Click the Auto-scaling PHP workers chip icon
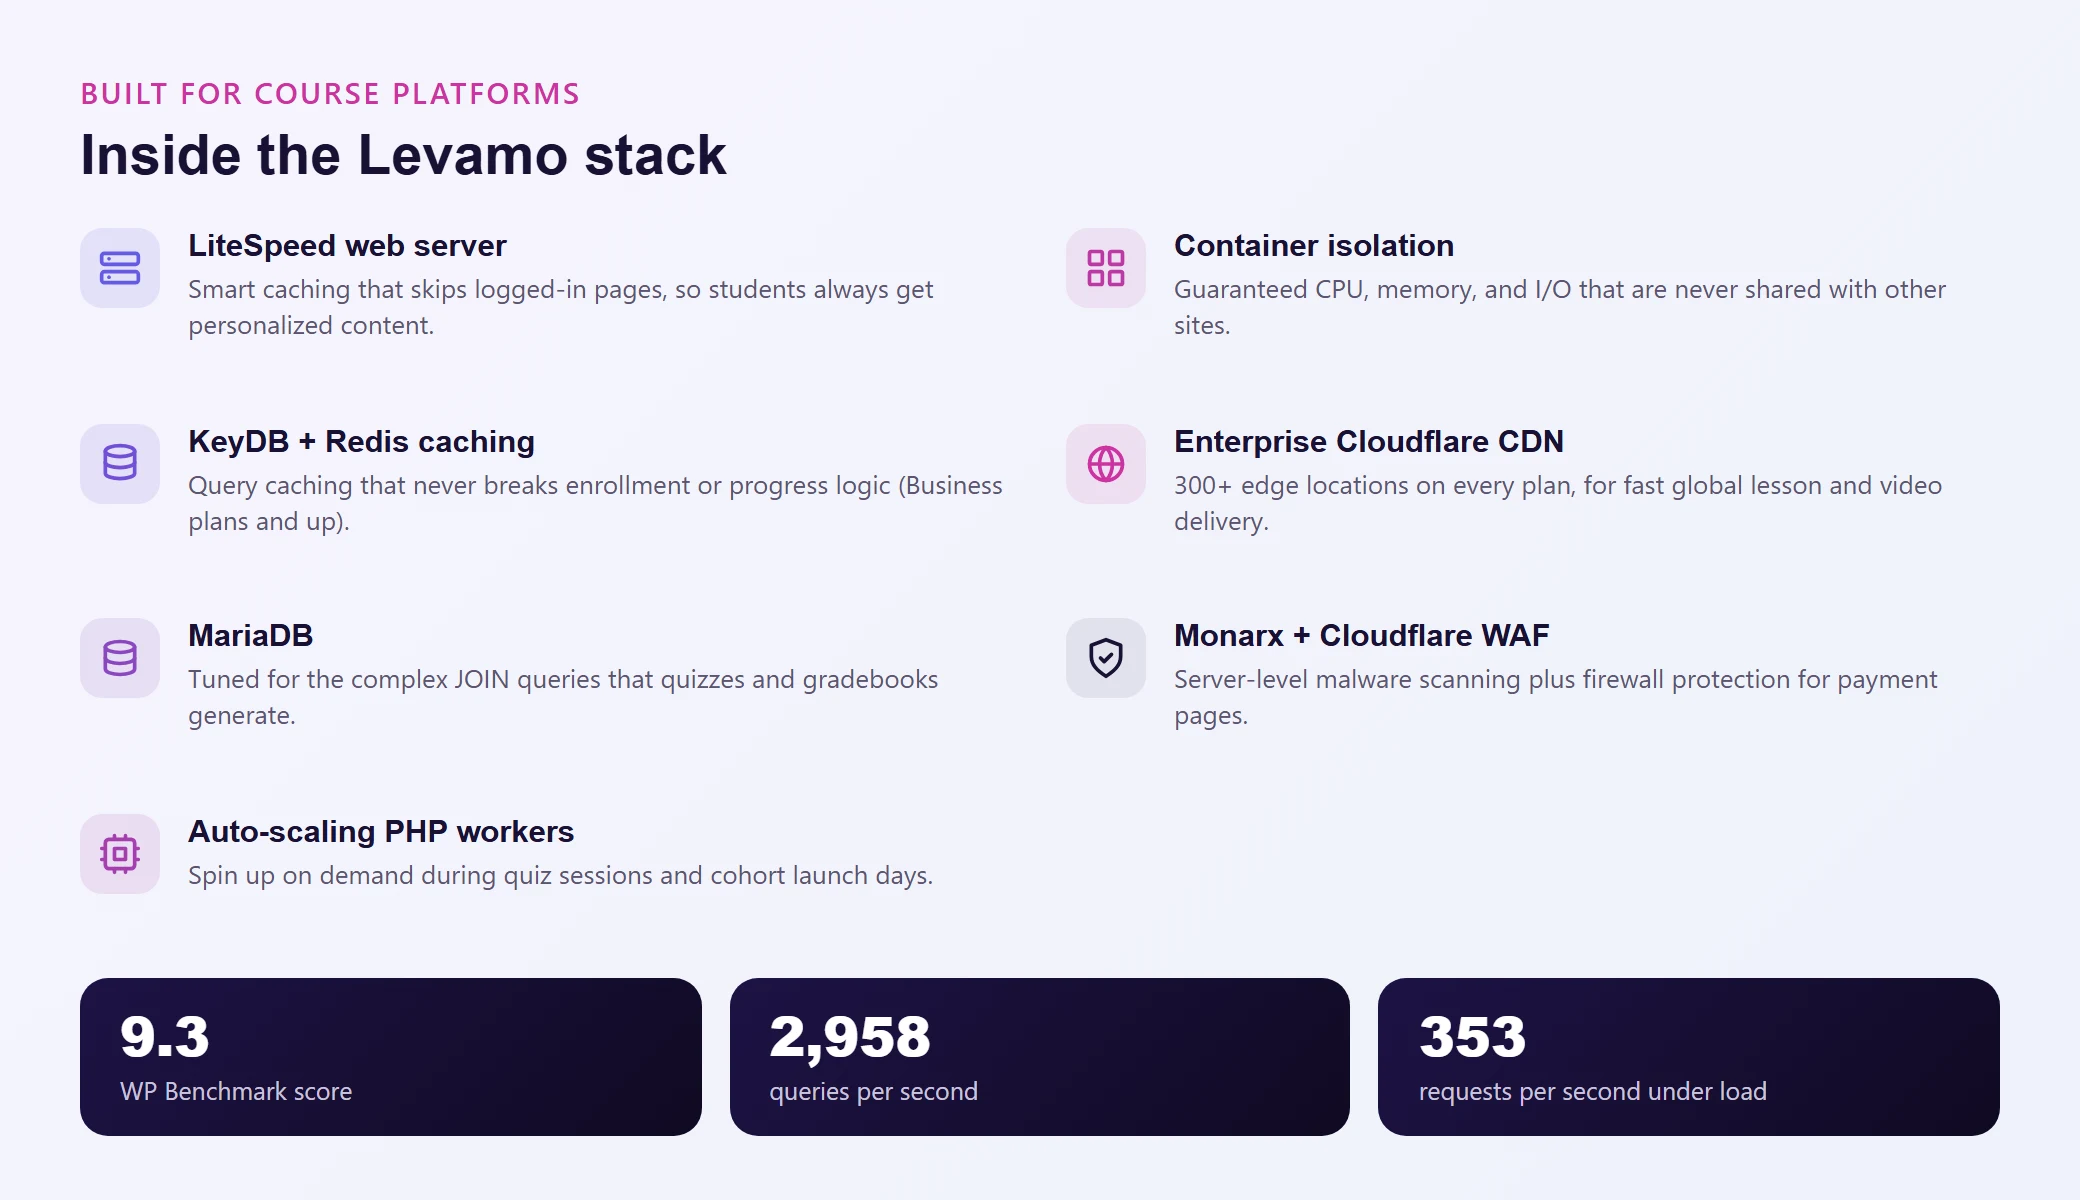 (120, 854)
